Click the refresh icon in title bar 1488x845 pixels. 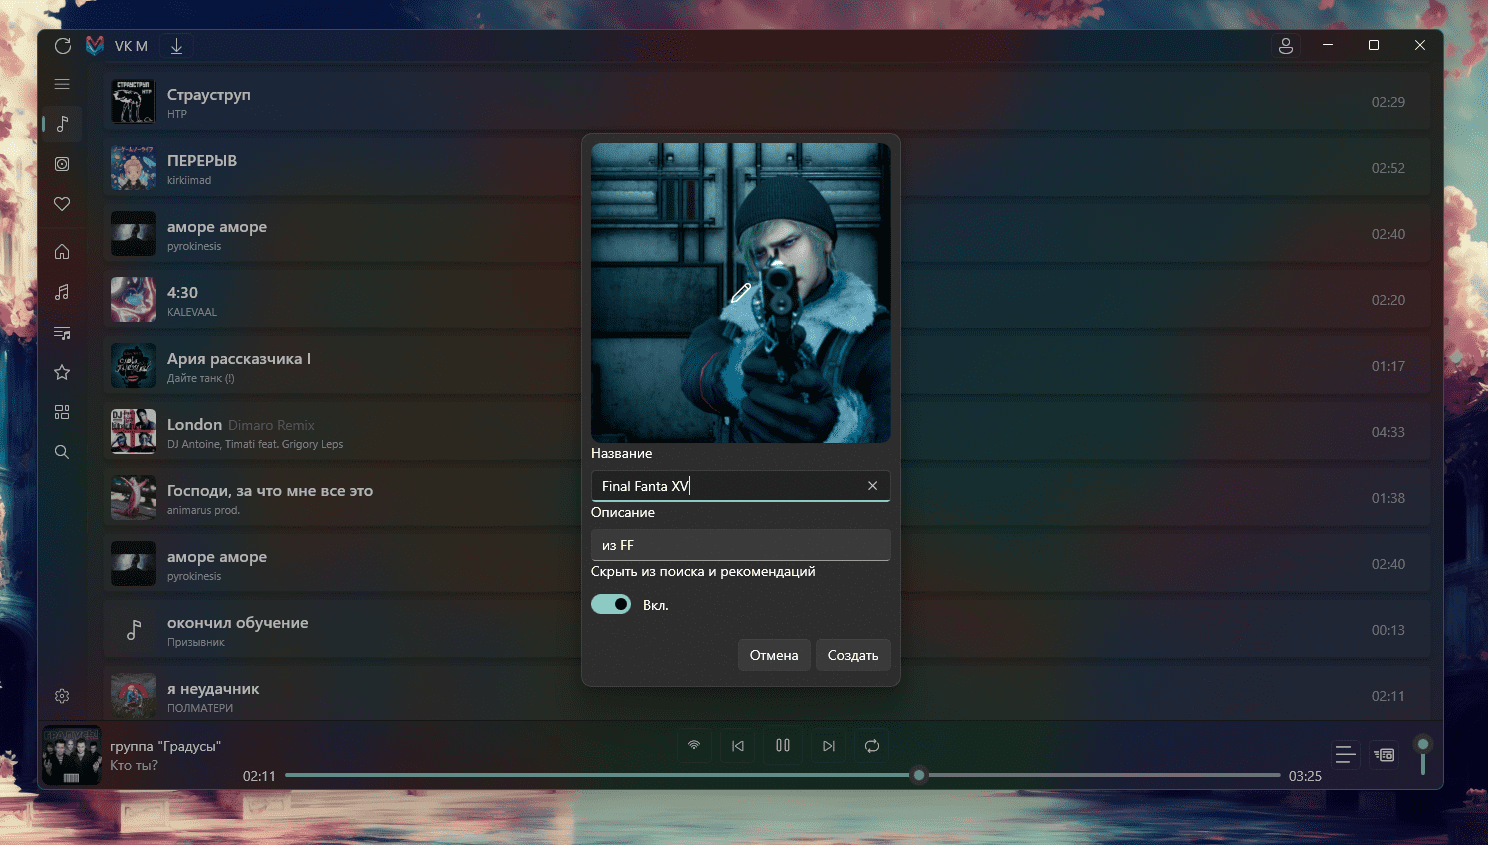point(63,46)
